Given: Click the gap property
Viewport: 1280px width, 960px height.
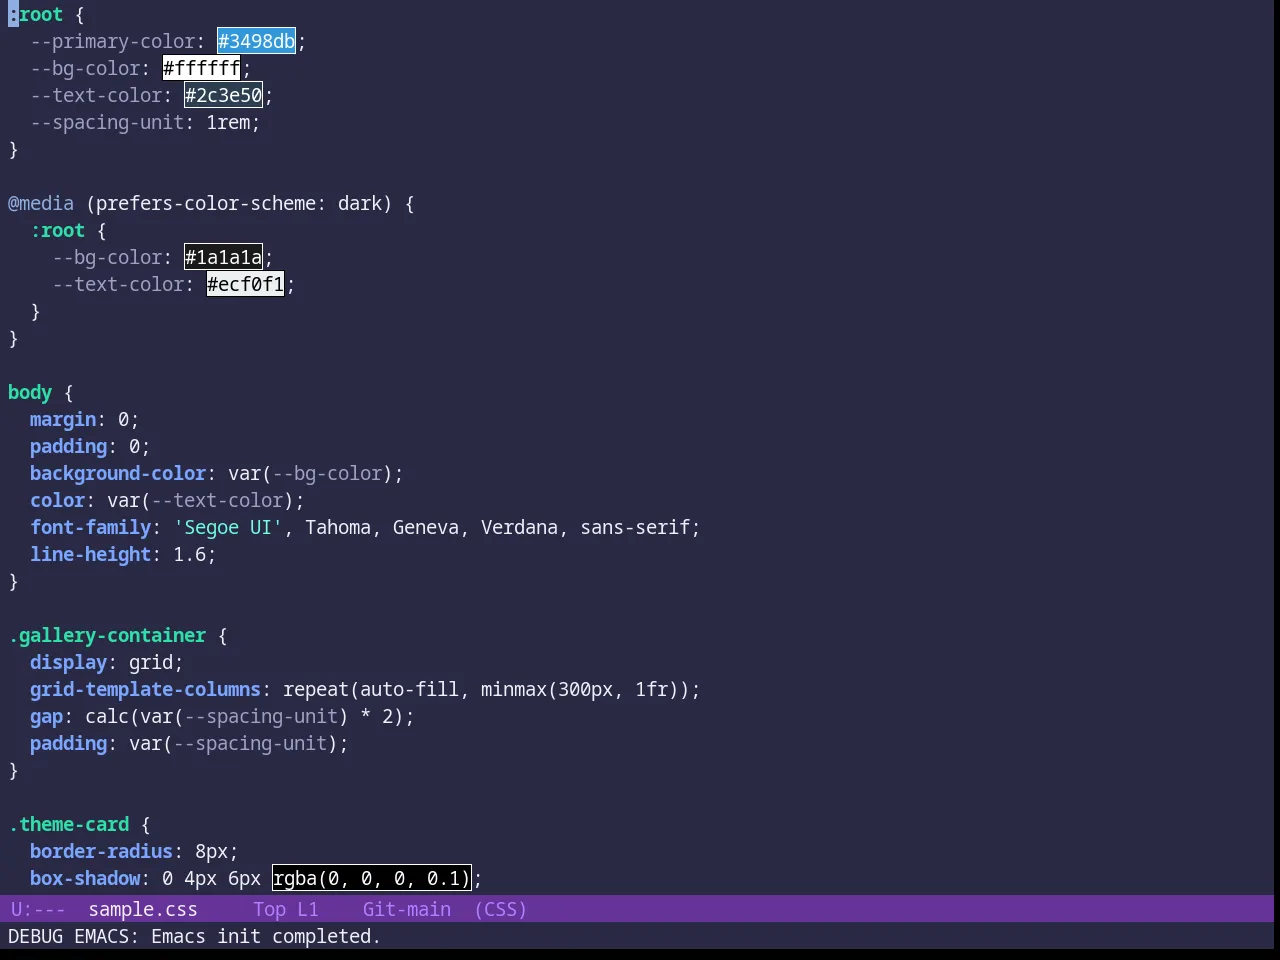Looking at the screenshot, I should tap(46, 716).
